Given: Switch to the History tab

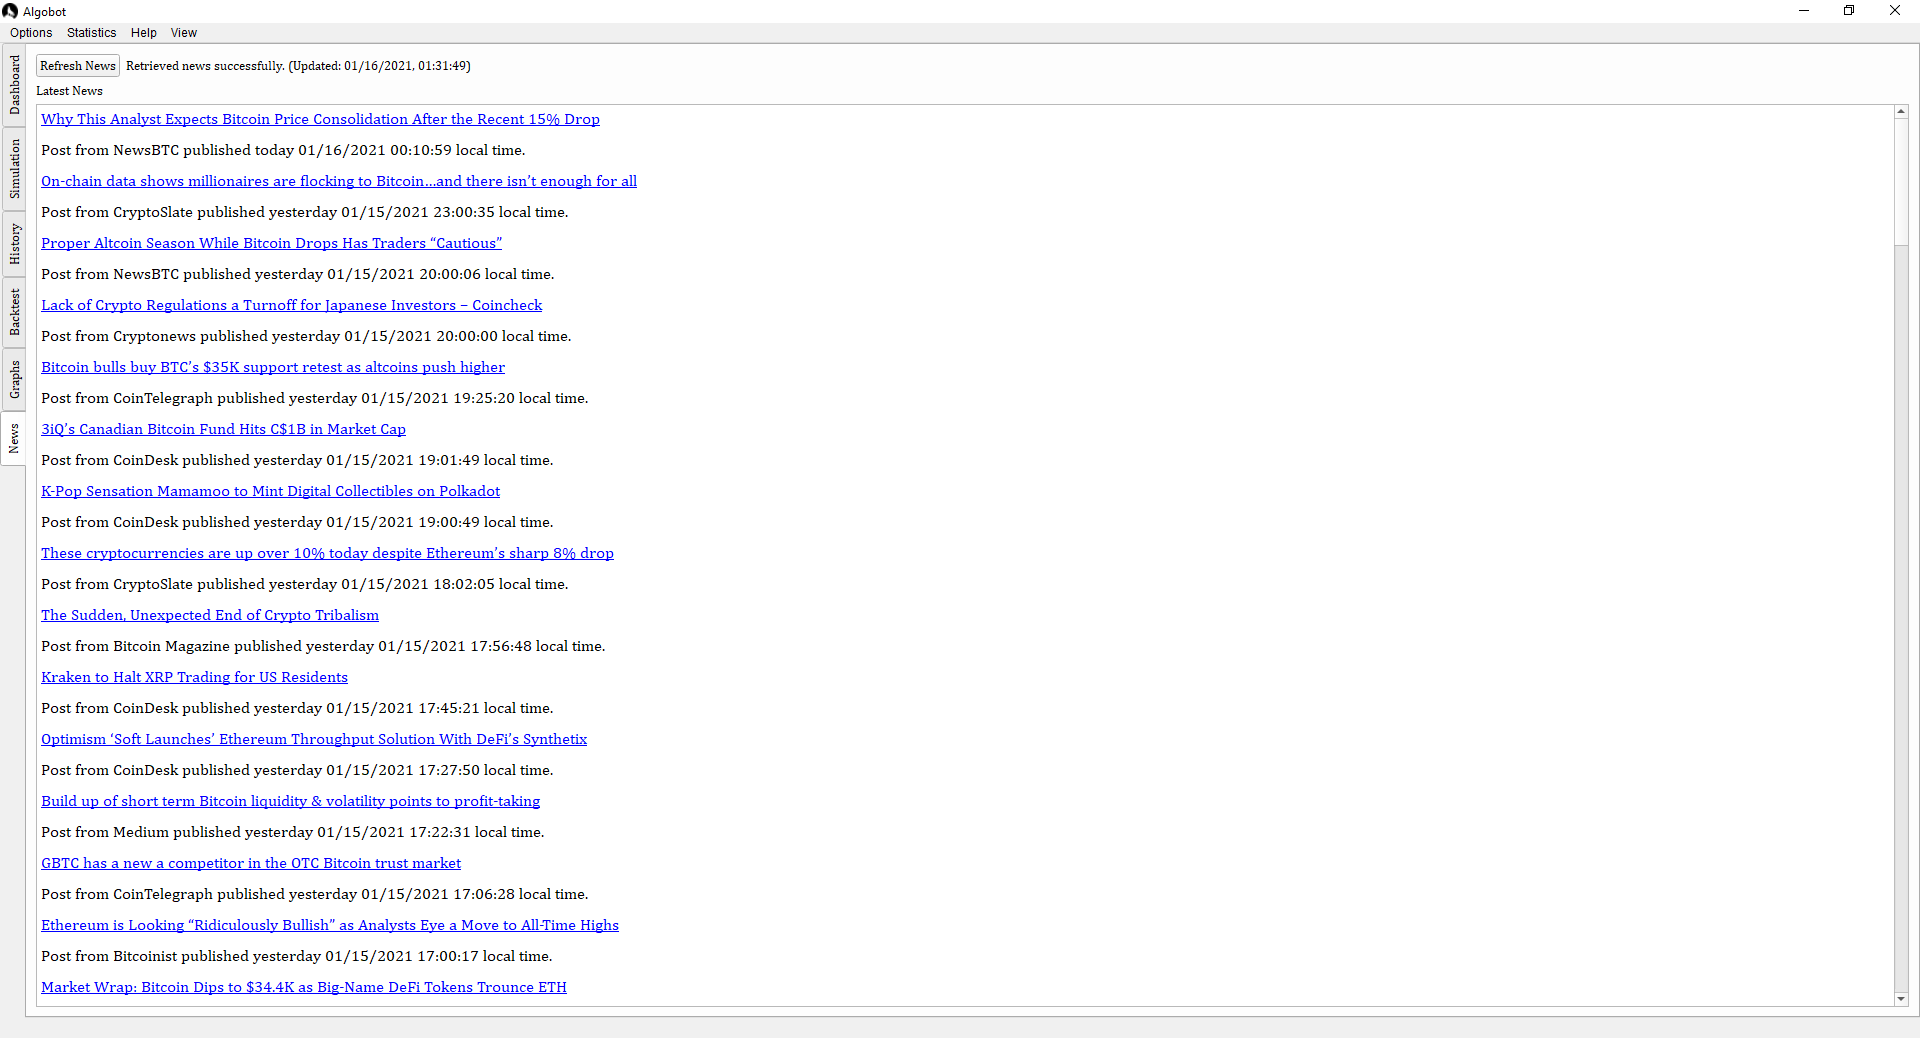Looking at the screenshot, I should pyautogui.click(x=14, y=244).
